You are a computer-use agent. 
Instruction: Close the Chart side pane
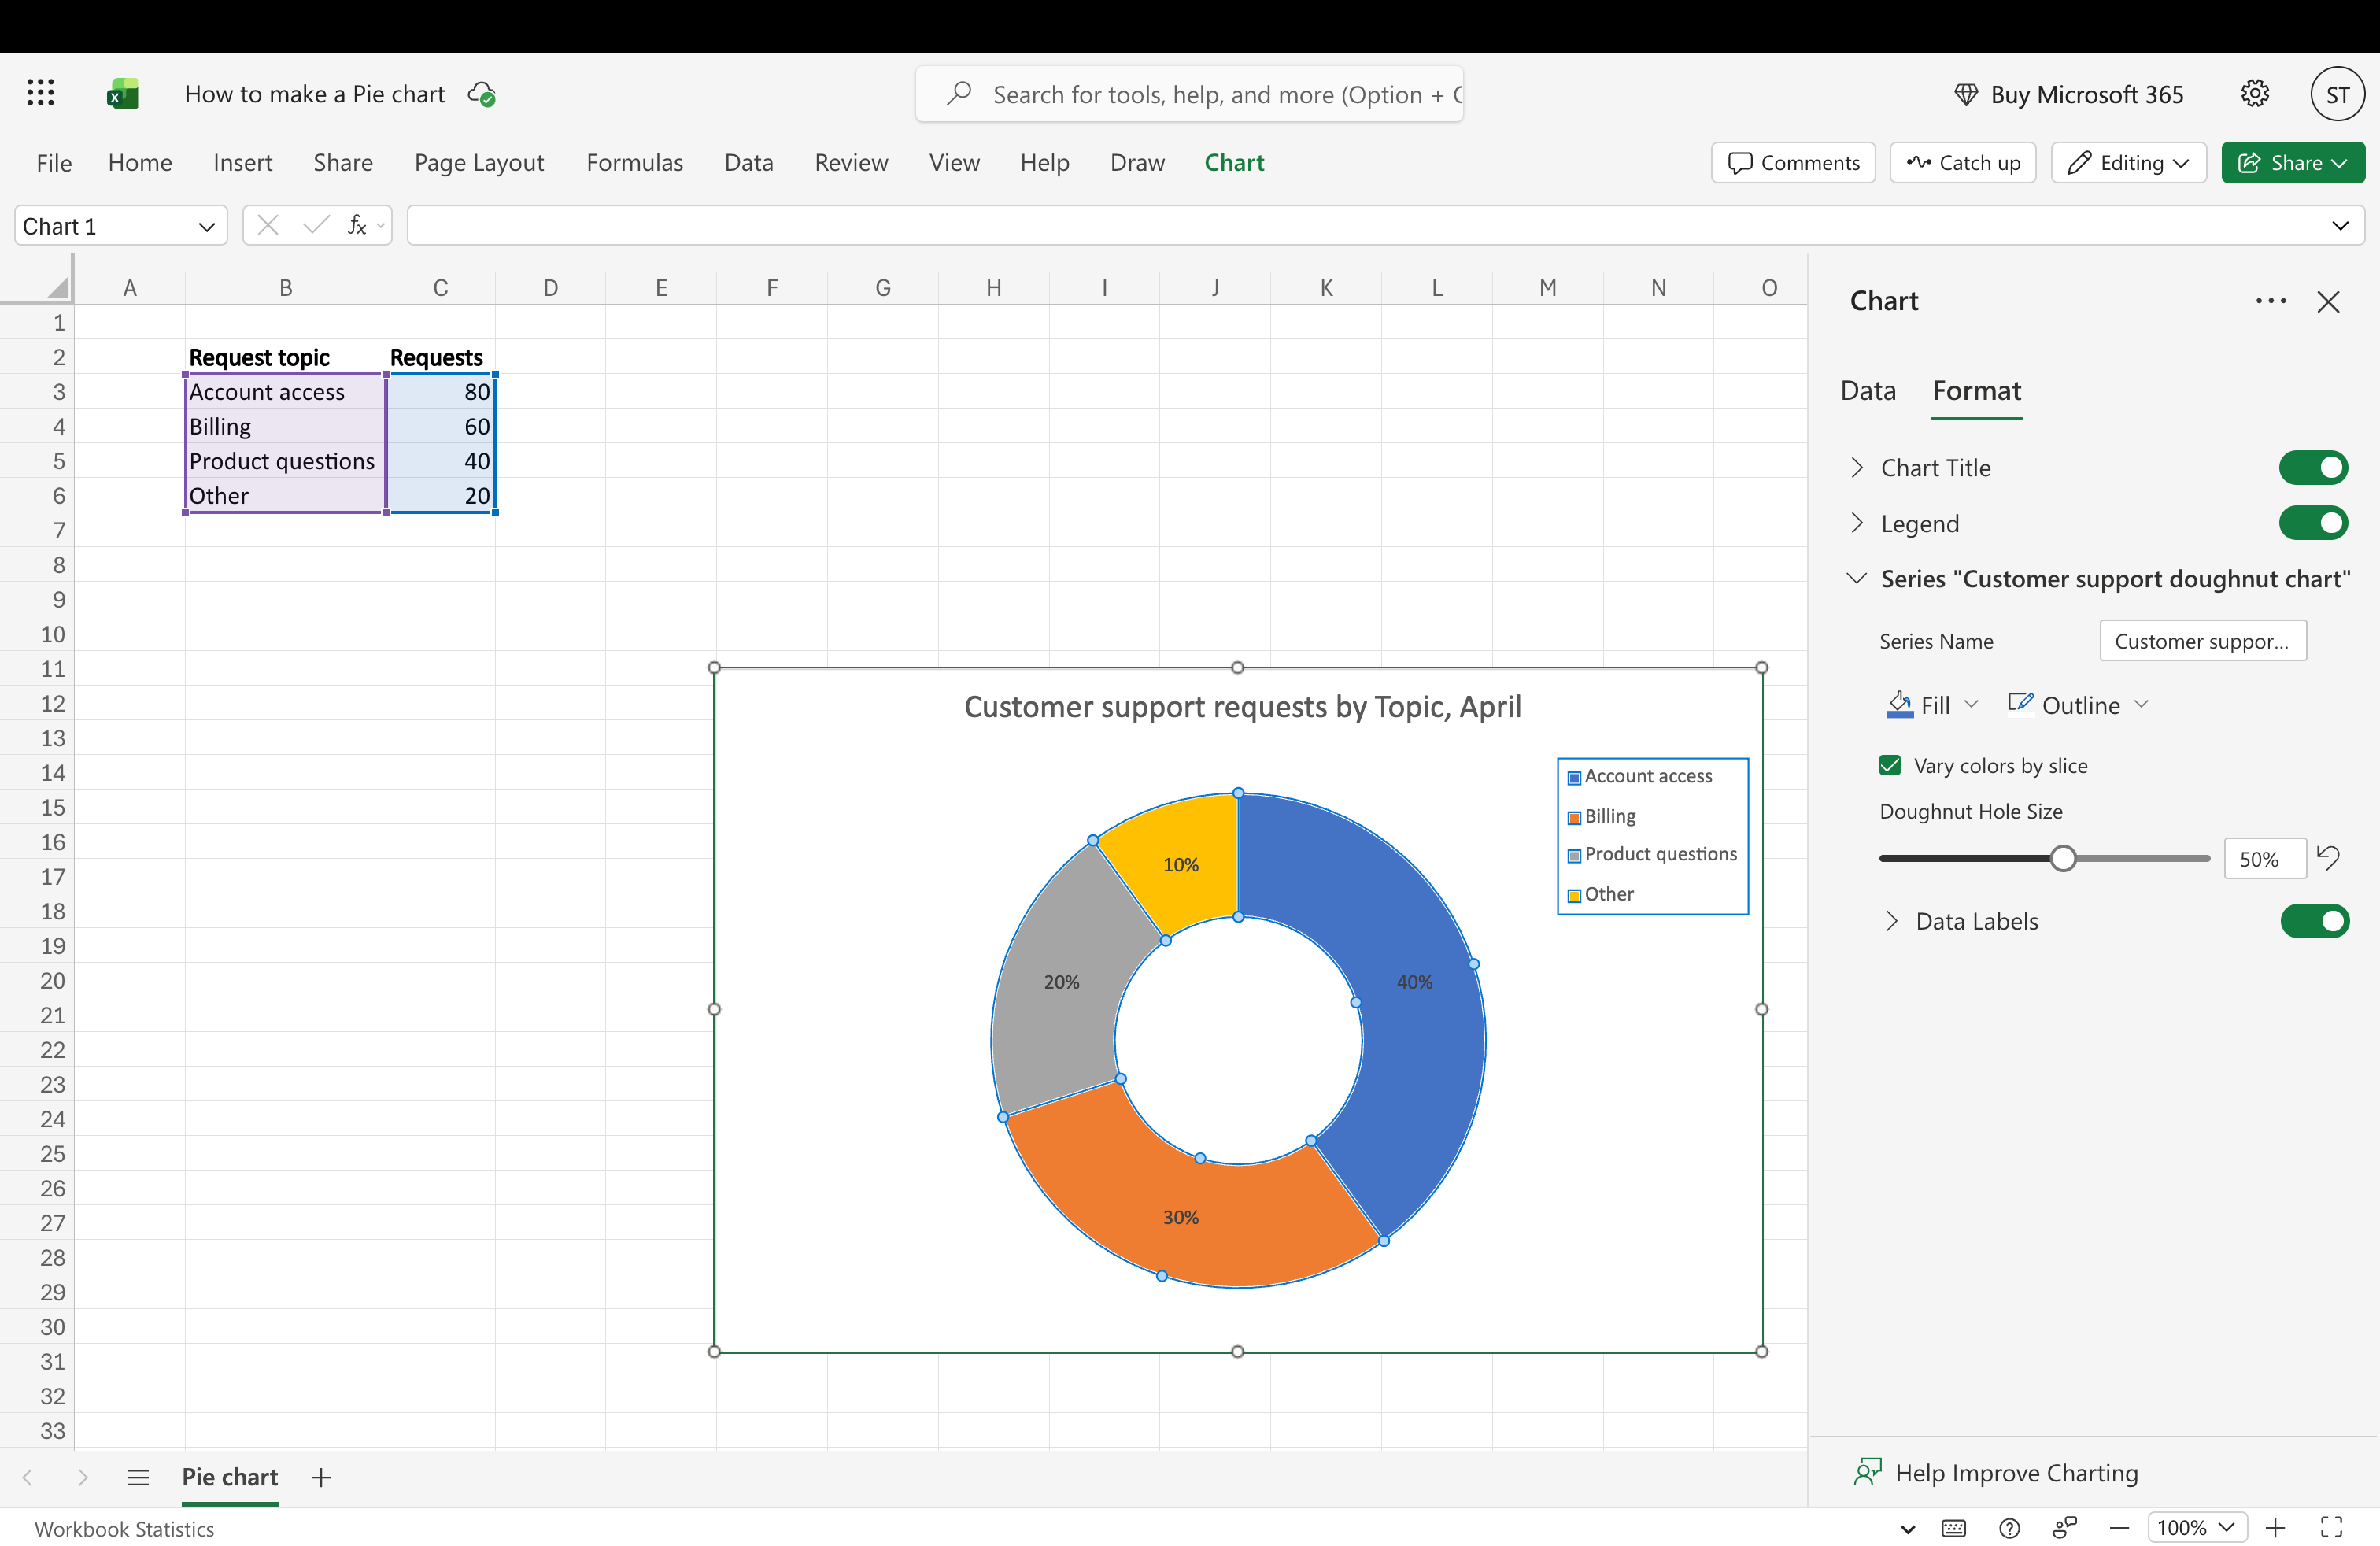point(2328,301)
